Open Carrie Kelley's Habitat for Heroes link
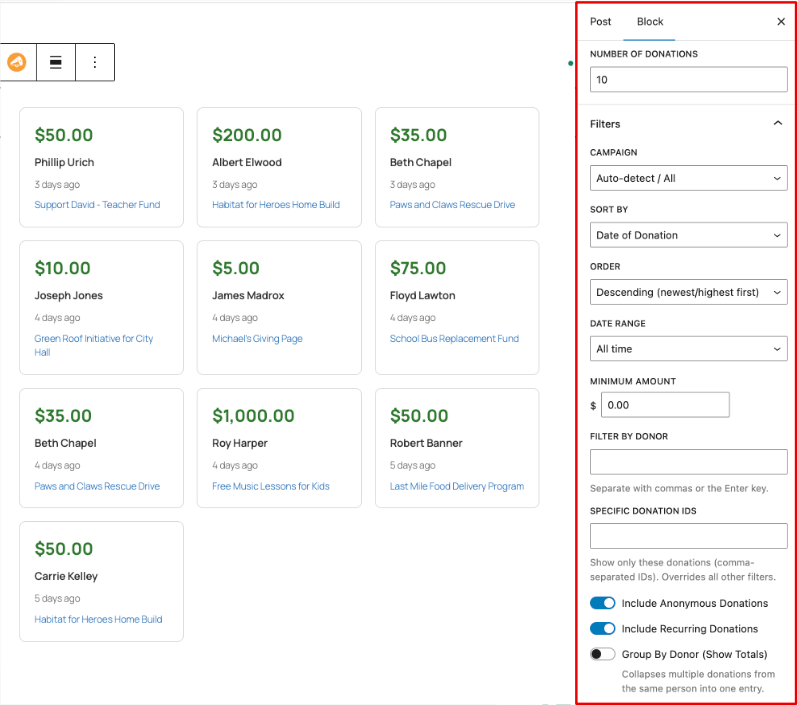798x705 pixels. click(x=98, y=619)
